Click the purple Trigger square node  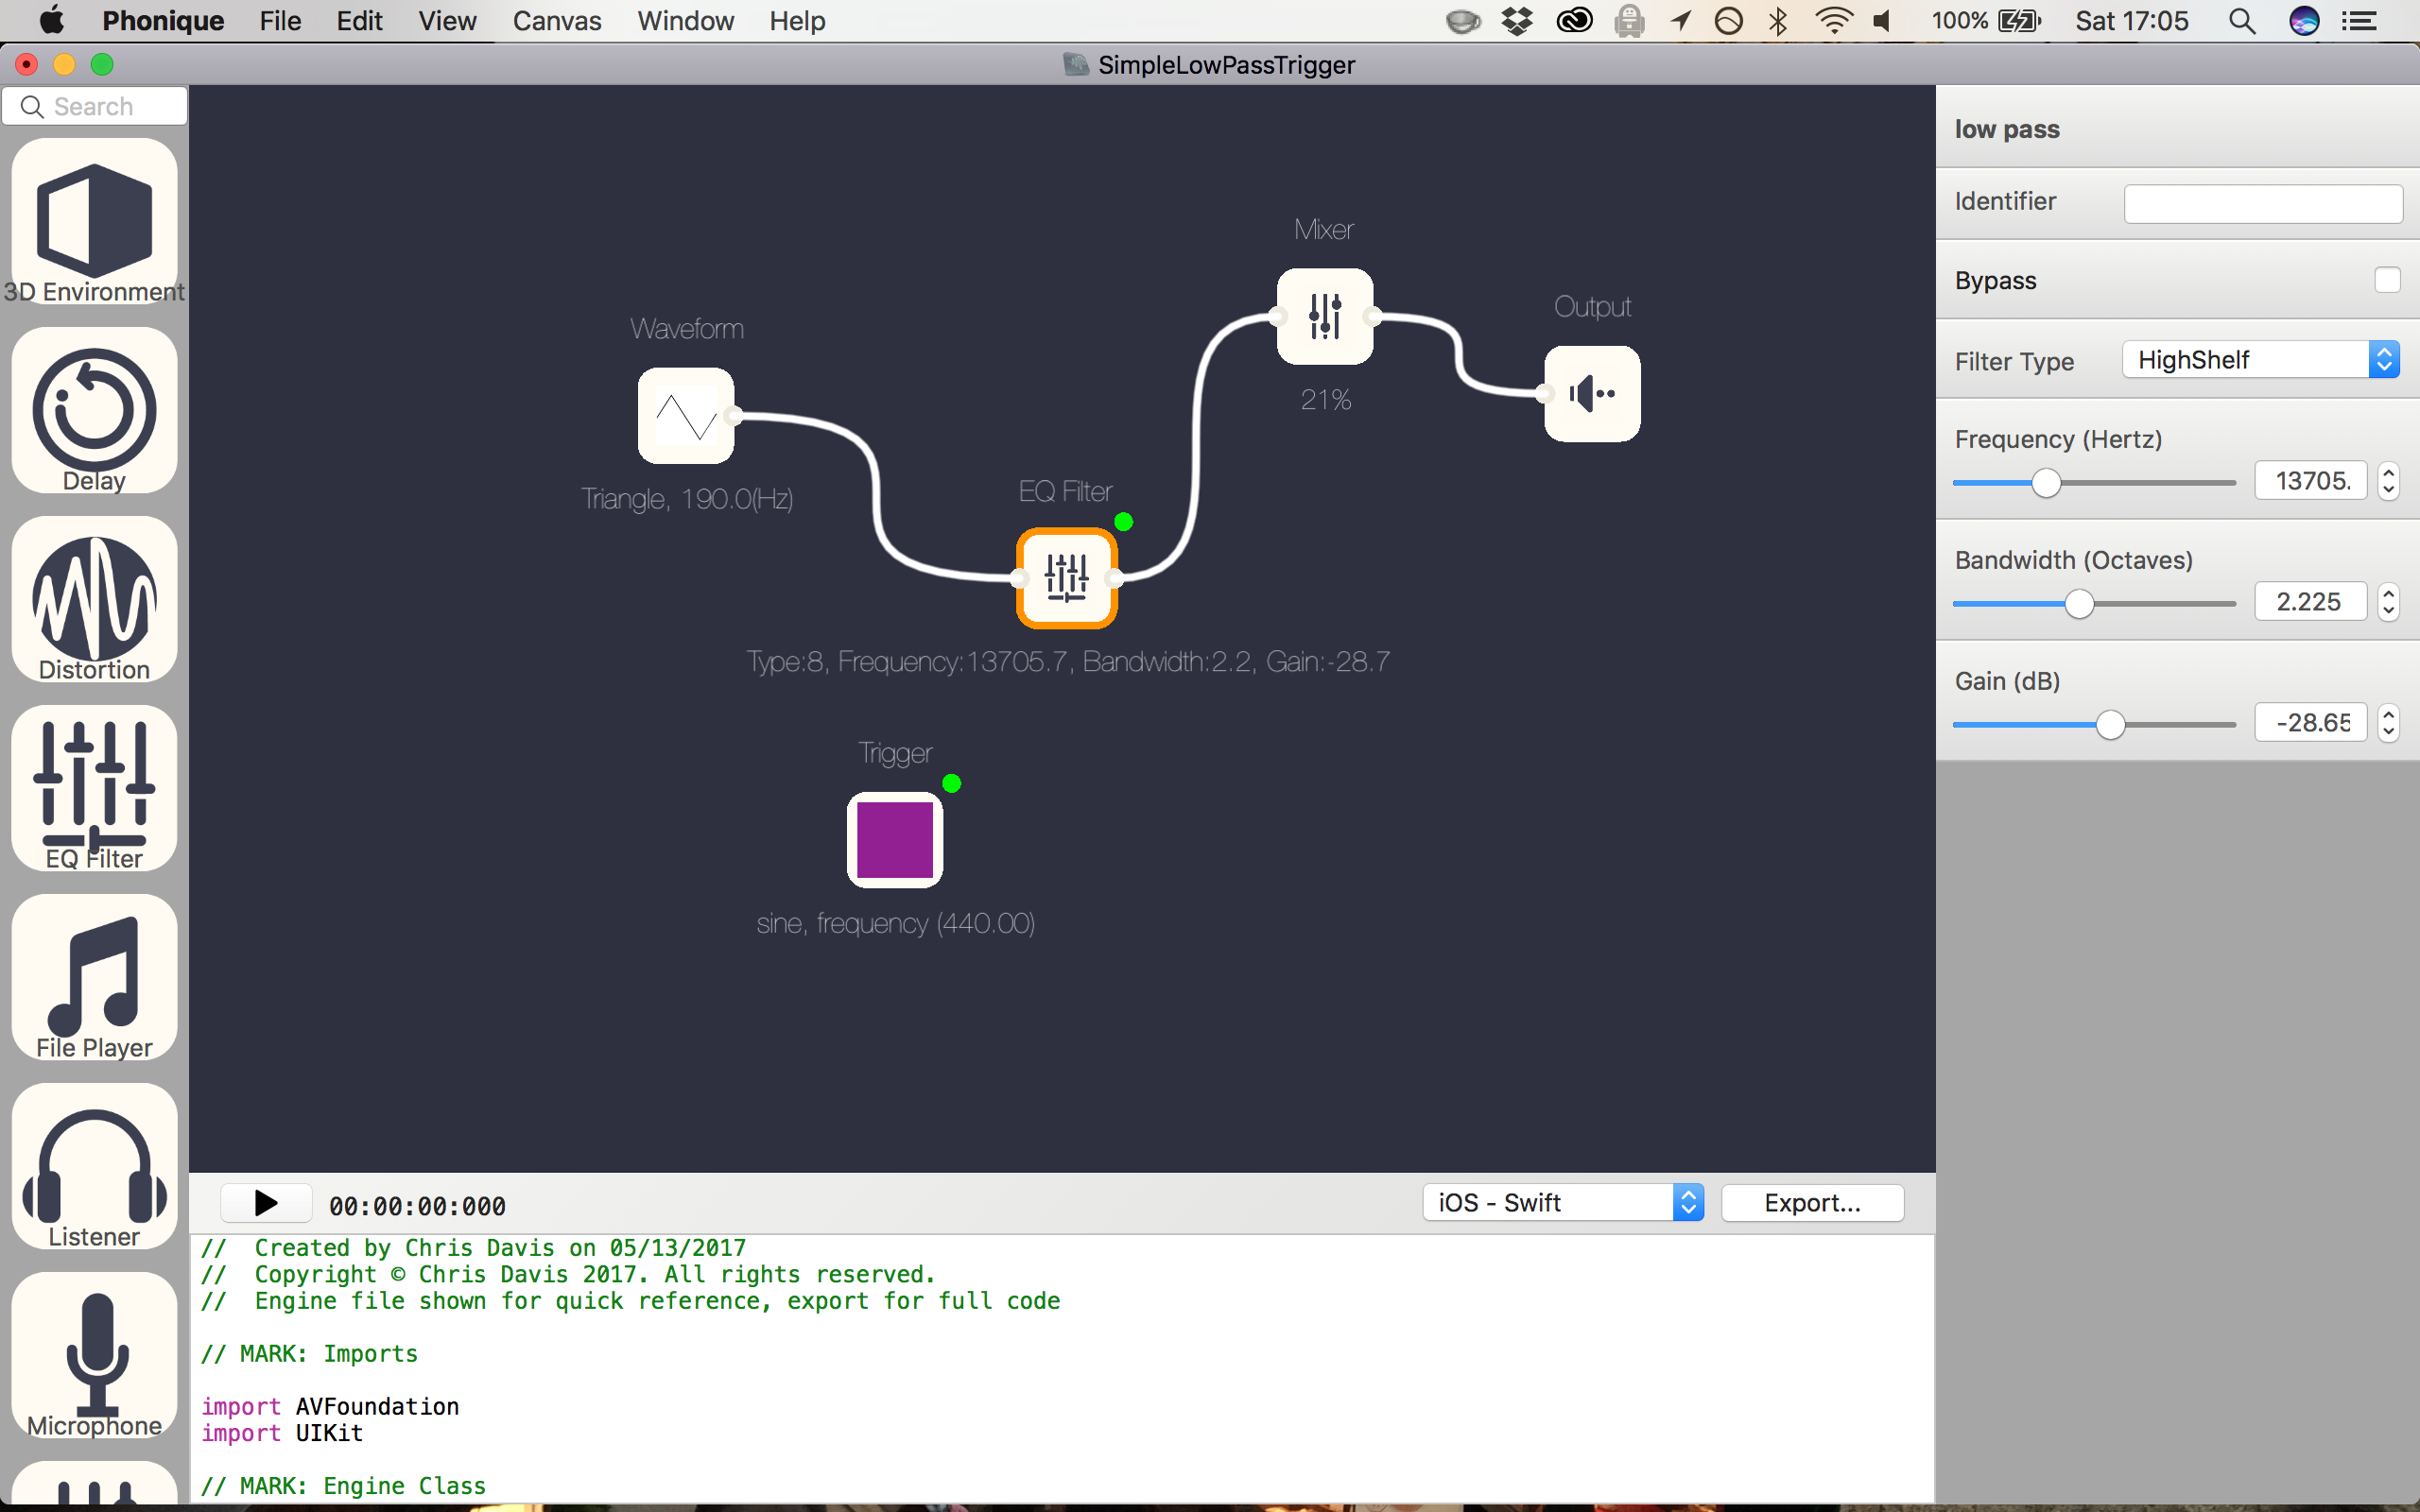tap(895, 840)
